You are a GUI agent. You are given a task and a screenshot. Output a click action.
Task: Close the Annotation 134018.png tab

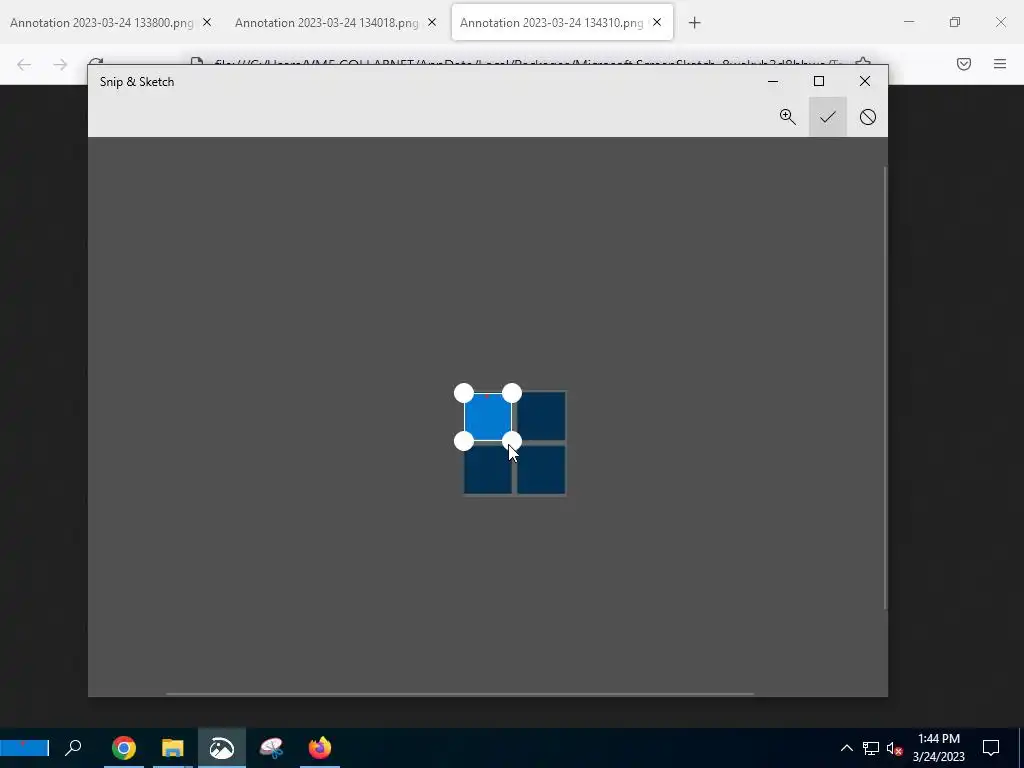tap(432, 22)
